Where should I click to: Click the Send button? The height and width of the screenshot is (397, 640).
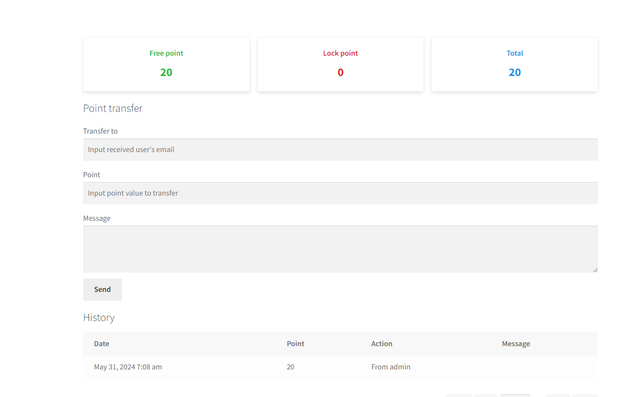102,289
